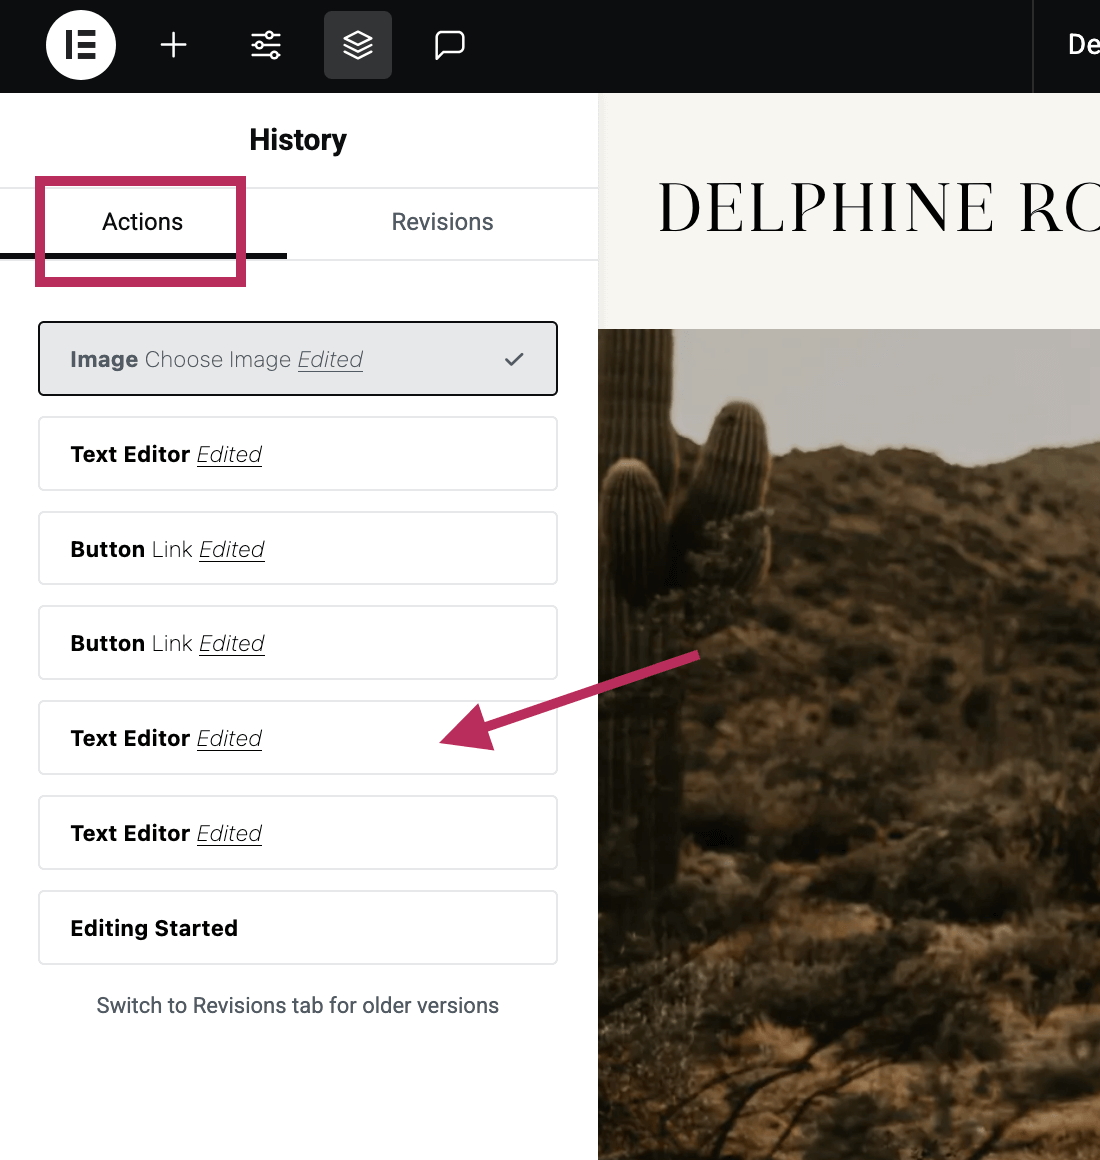Select the upper Button Link Edited entry
Screen dimensions: 1100x1160
[x=297, y=549]
